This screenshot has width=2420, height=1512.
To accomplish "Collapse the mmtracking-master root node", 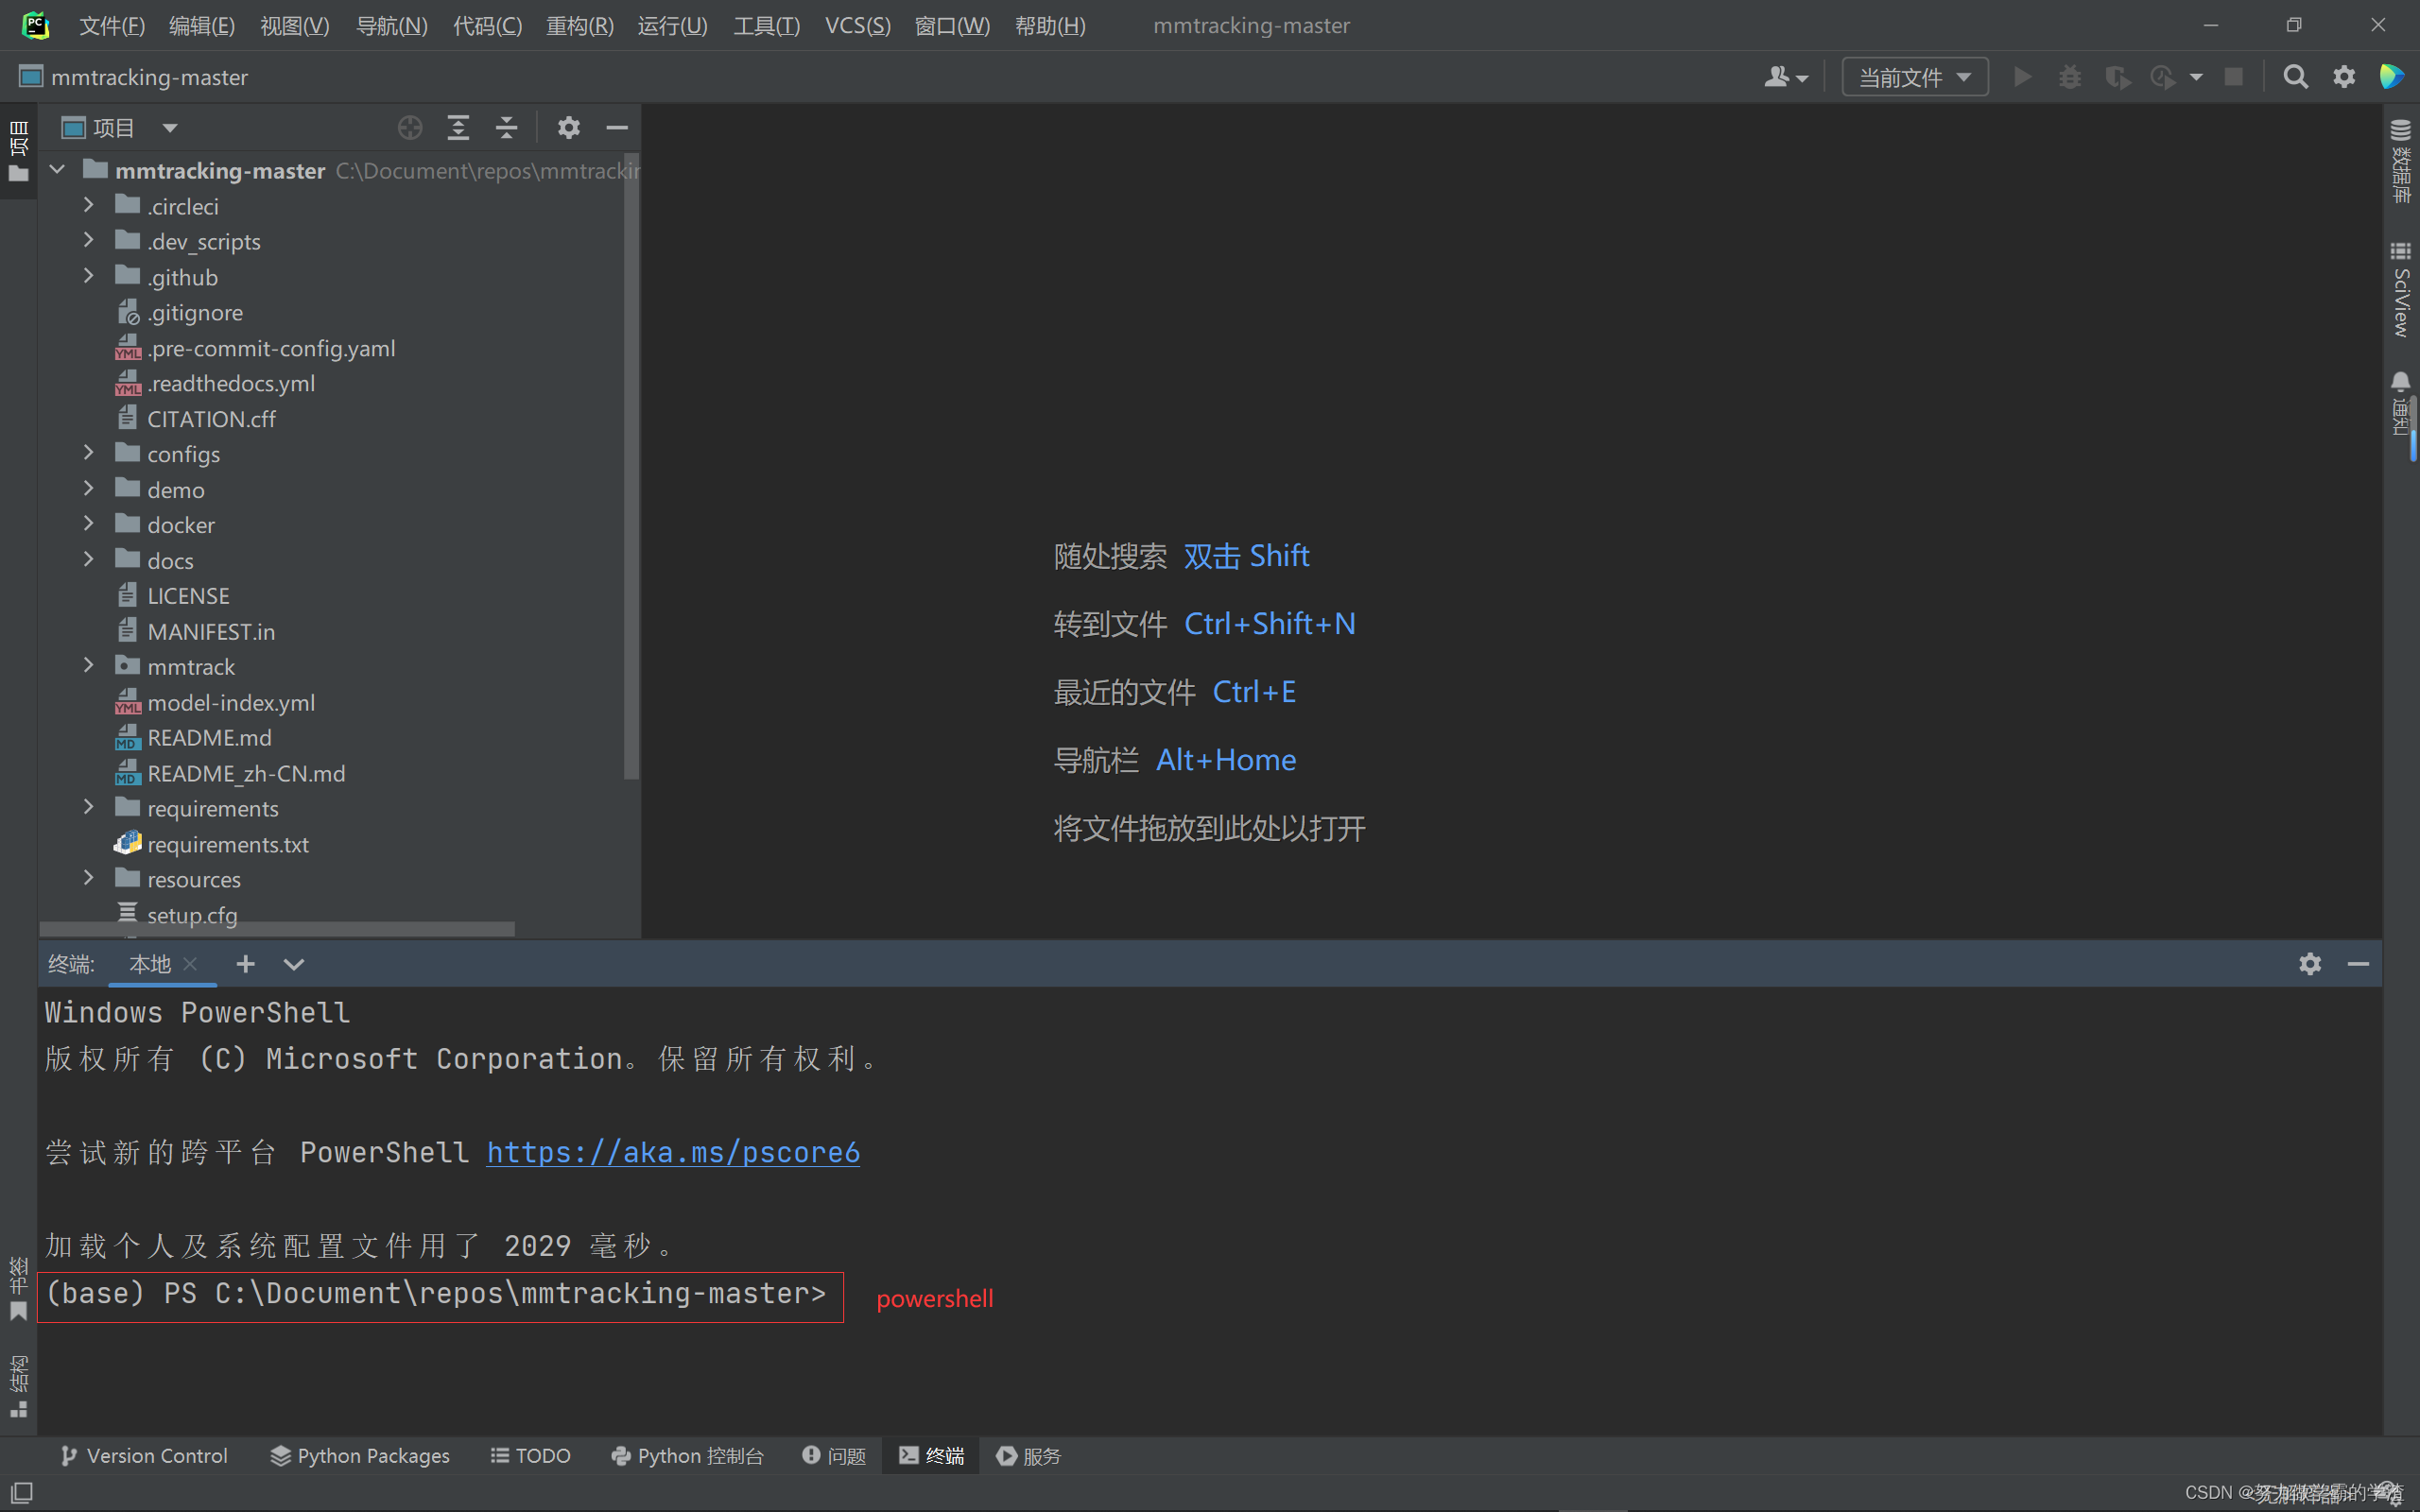I will coord(57,169).
